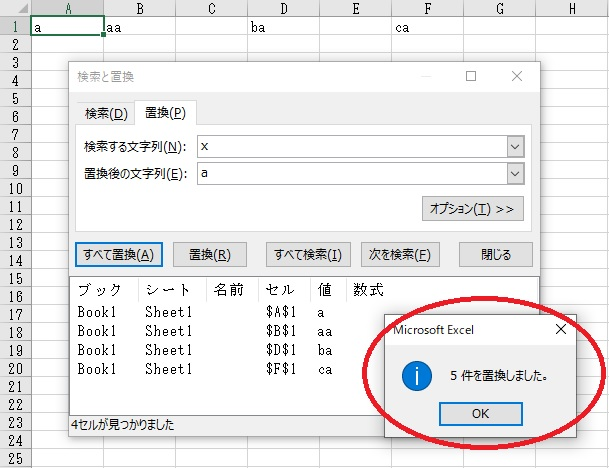The image size is (609, 468).
Task: Click the aa value in results list
Action: [x=325, y=331]
